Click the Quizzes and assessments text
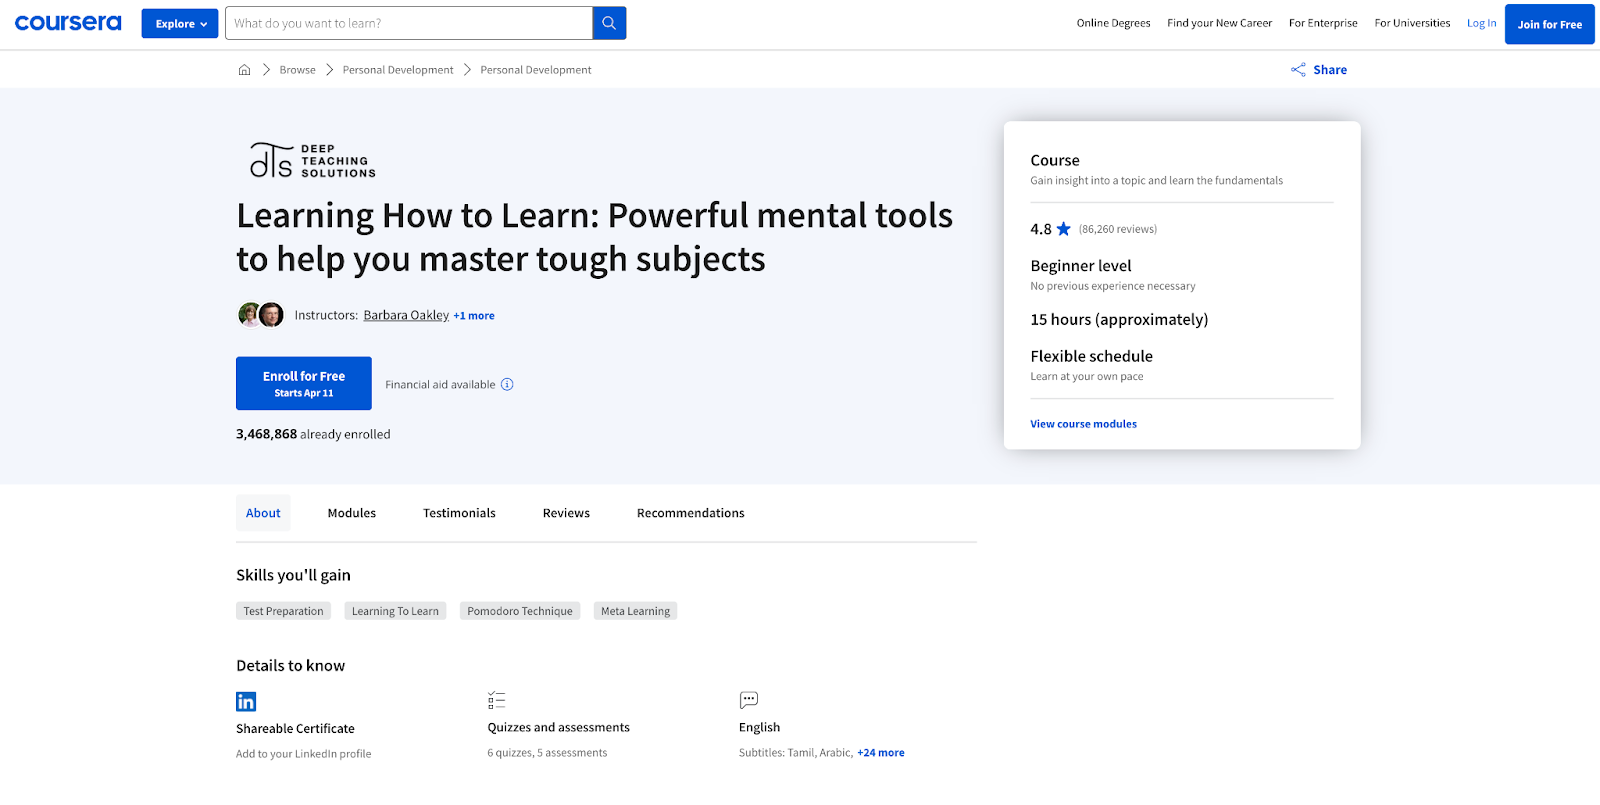Screen dimensions: 1600x805 (559, 728)
